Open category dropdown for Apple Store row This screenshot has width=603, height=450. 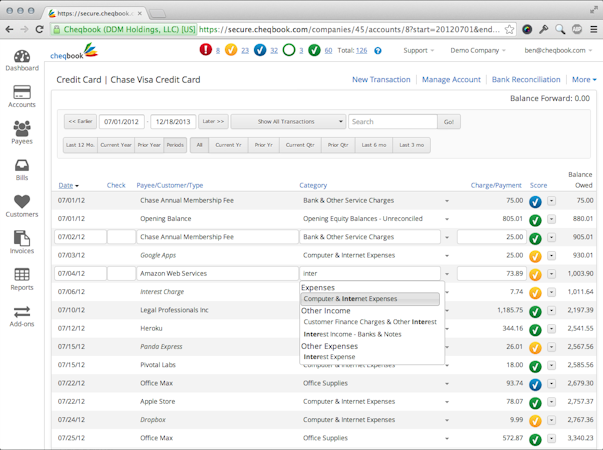(447, 402)
